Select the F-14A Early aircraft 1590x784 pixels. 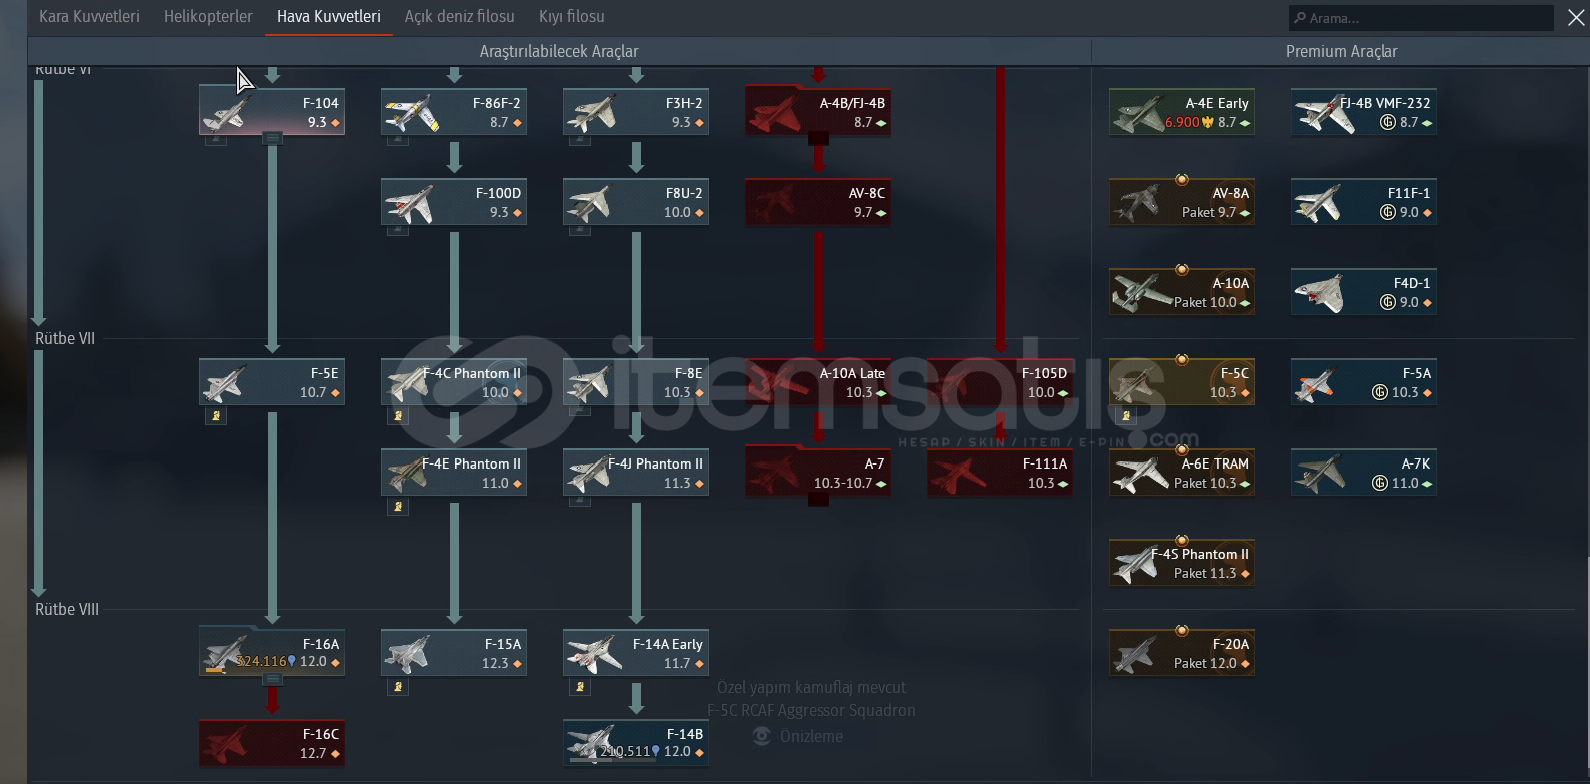tap(636, 652)
